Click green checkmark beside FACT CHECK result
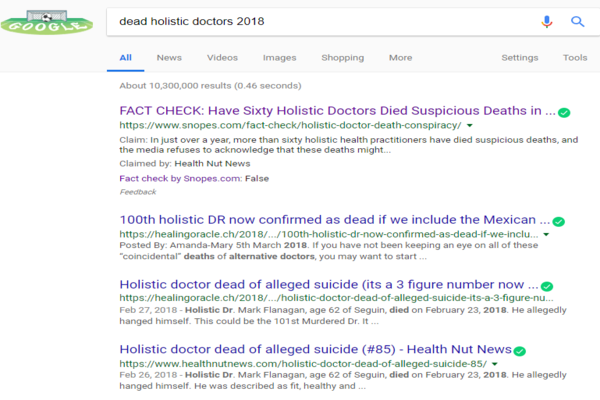 pyautogui.click(x=564, y=113)
